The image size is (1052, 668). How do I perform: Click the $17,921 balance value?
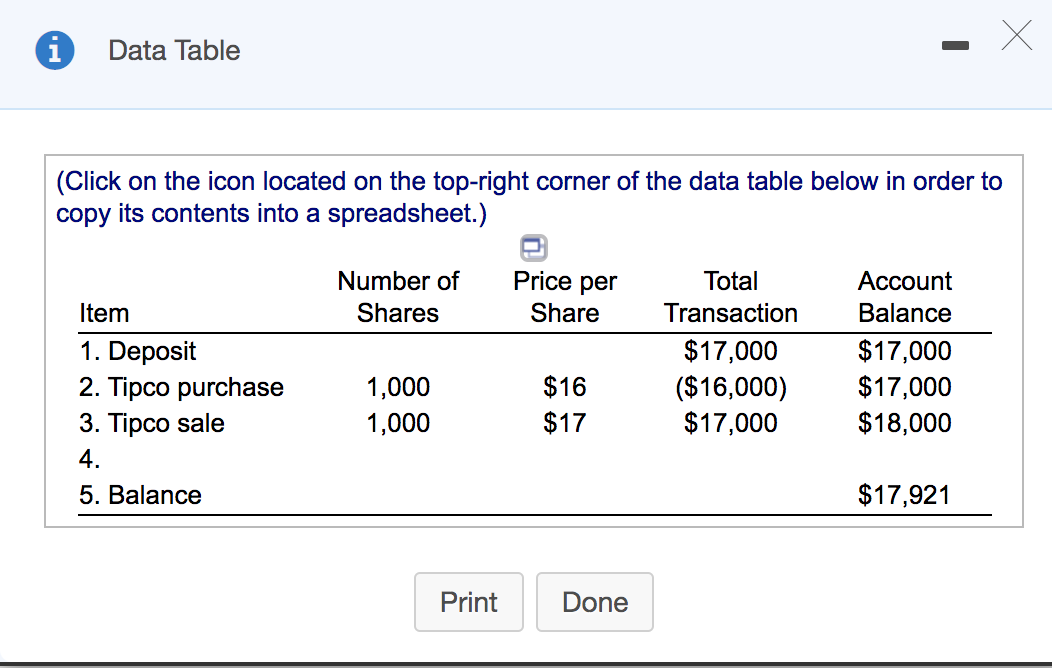pyautogui.click(x=905, y=495)
